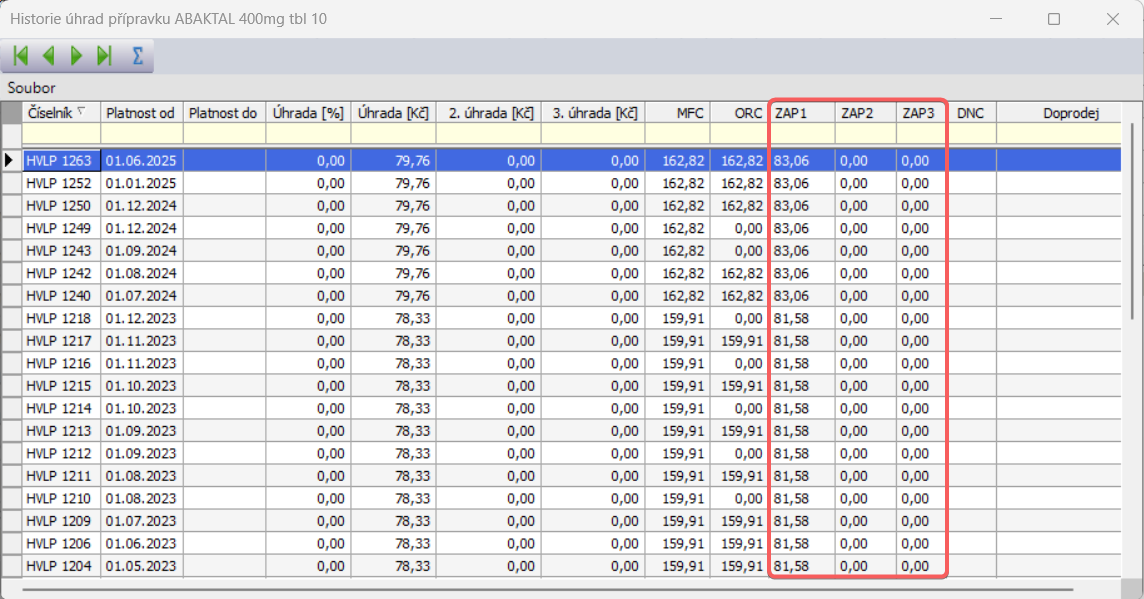Click the MFC column header
The image size is (1144, 599).
tap(678, 112)
